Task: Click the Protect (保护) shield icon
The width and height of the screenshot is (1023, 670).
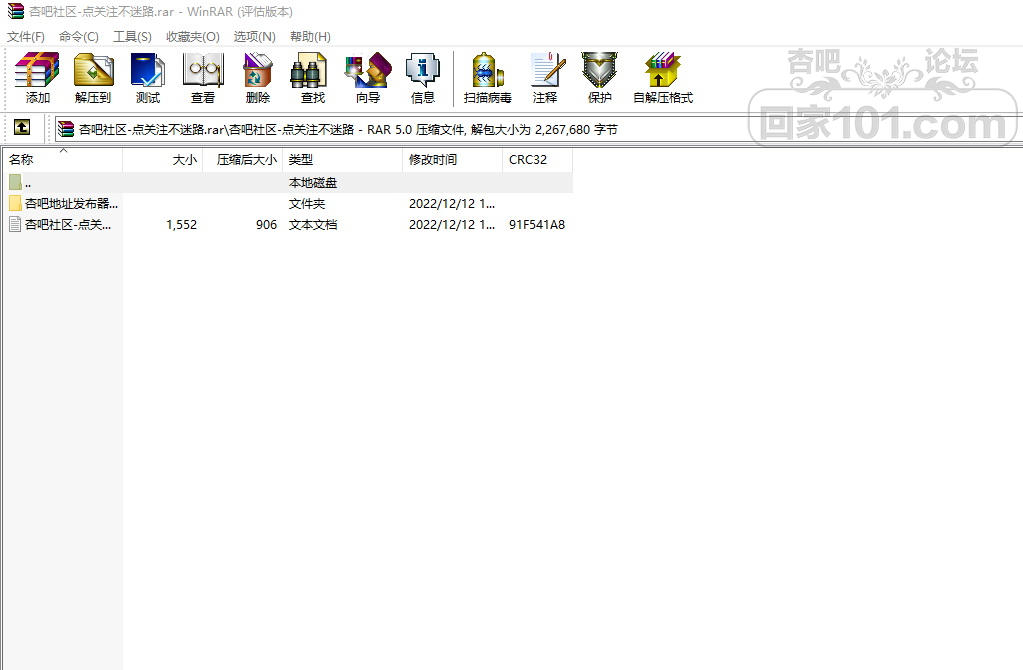Action: pos(600,70)
